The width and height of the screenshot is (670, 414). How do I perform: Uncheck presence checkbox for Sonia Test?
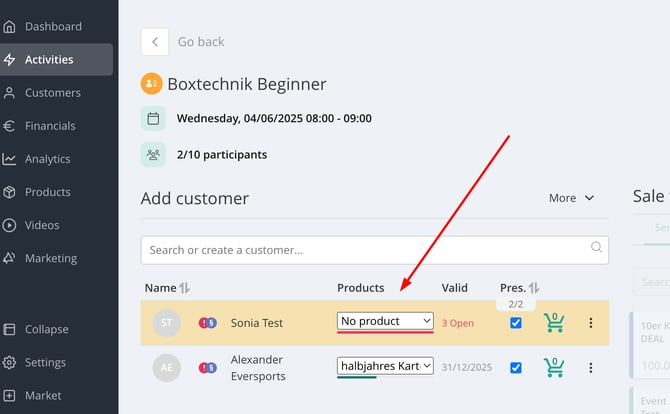pos(516,323)
